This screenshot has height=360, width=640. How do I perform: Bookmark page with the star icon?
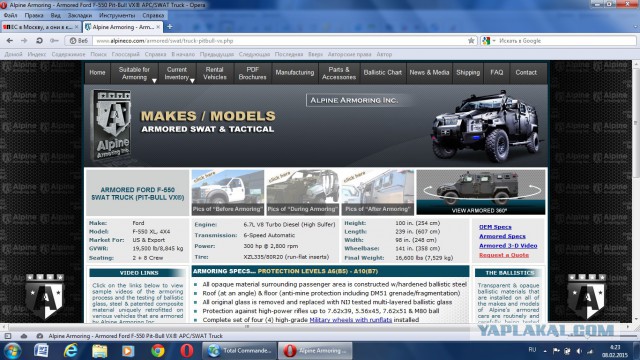tap(471, 41)
